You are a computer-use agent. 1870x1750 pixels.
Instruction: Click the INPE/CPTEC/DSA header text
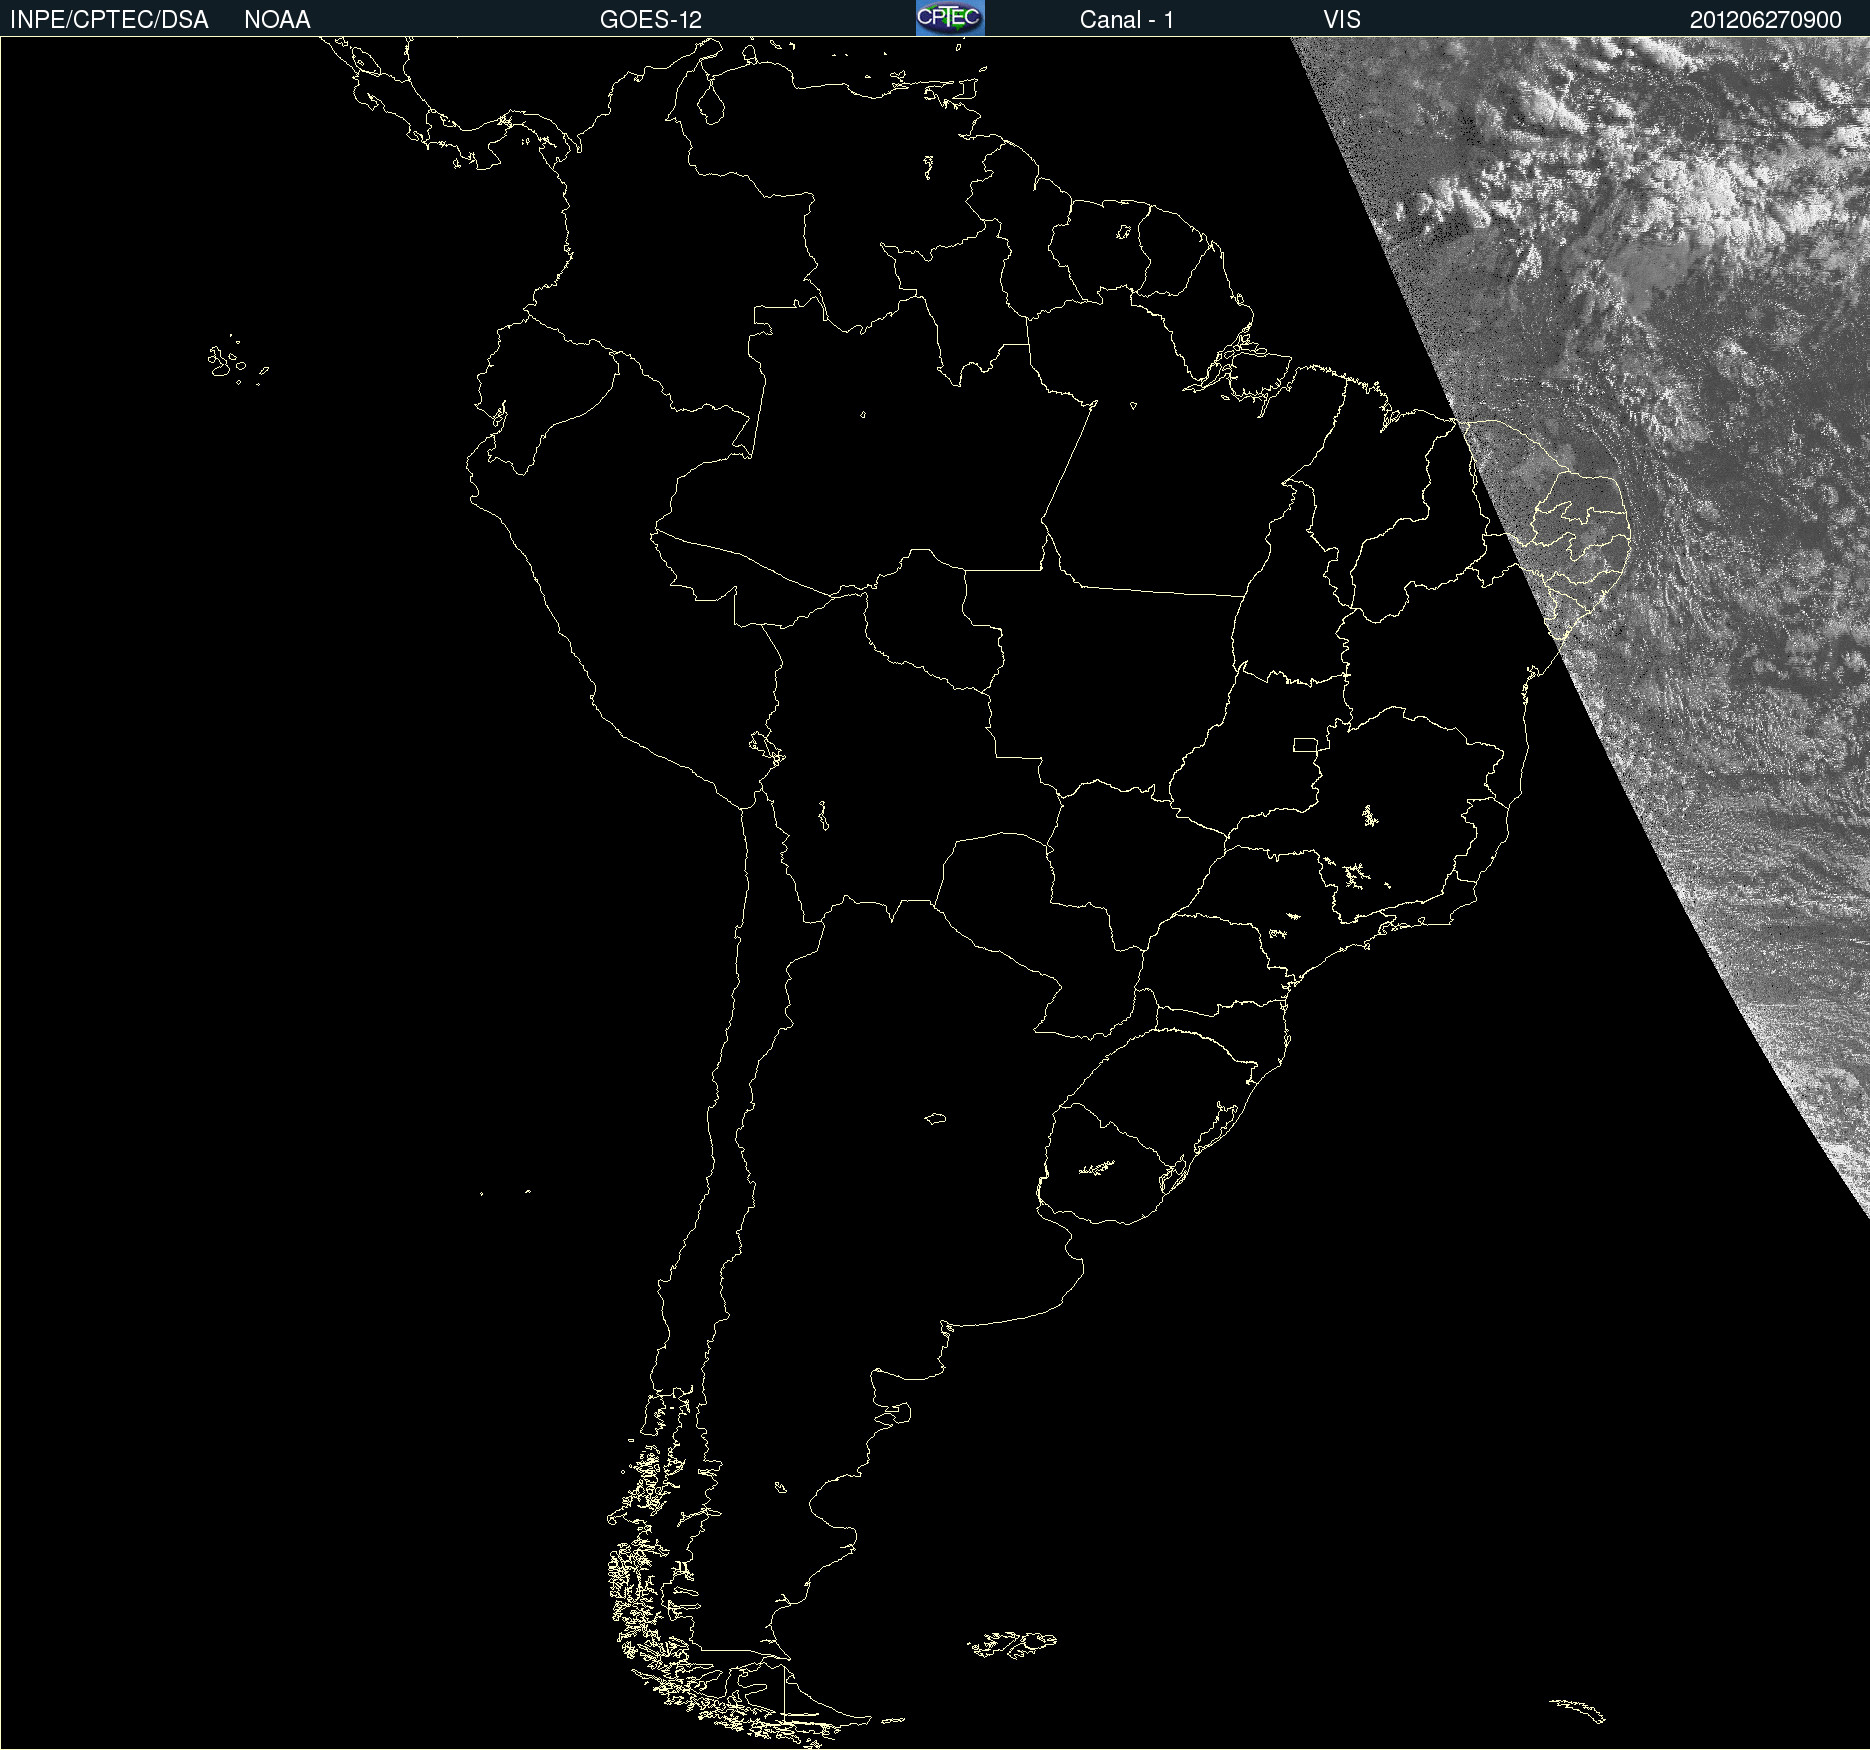point(109,20)
